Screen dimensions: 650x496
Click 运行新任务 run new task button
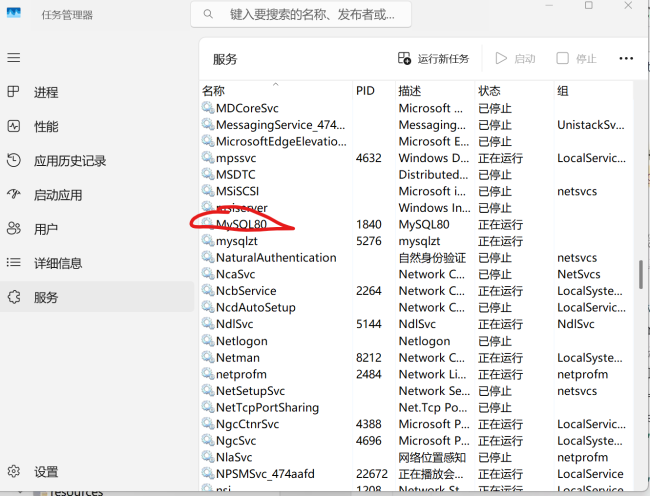point(433,59)
